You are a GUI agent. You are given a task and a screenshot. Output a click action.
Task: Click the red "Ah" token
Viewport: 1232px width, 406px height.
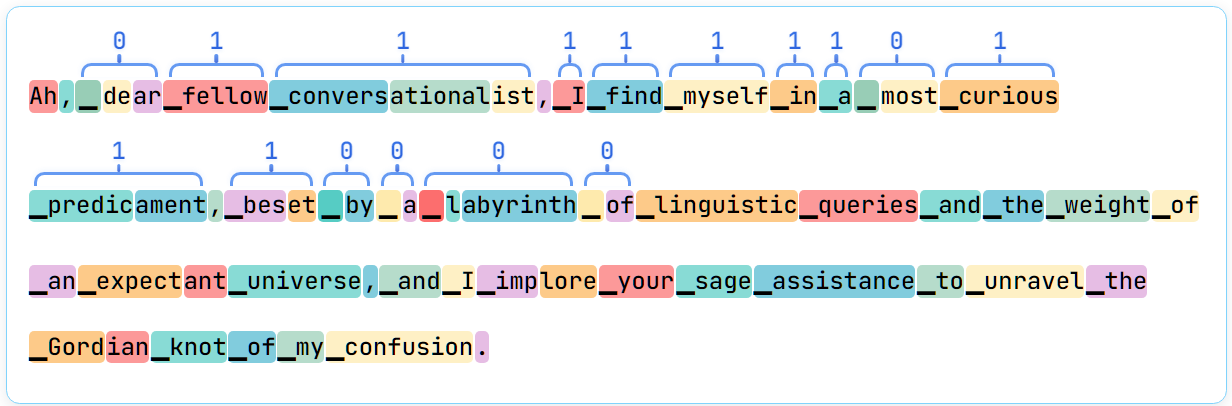click(43, 96)
